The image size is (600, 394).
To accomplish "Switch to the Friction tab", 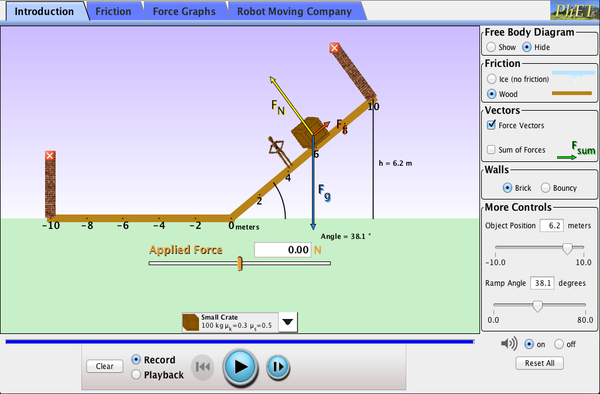I will click(113, 11).
